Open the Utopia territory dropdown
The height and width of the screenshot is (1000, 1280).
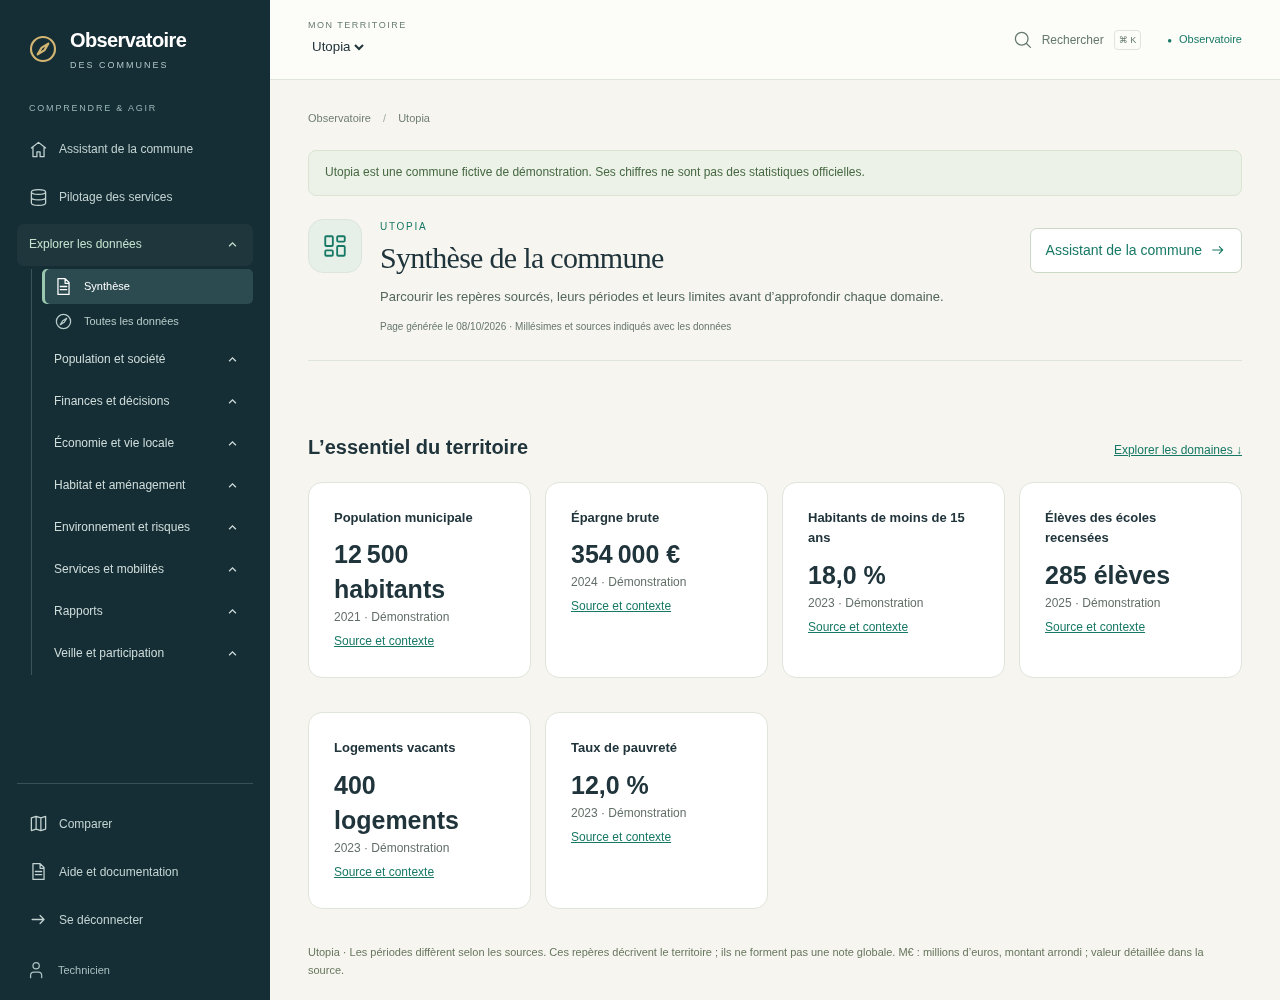click(x=338, y=47)
